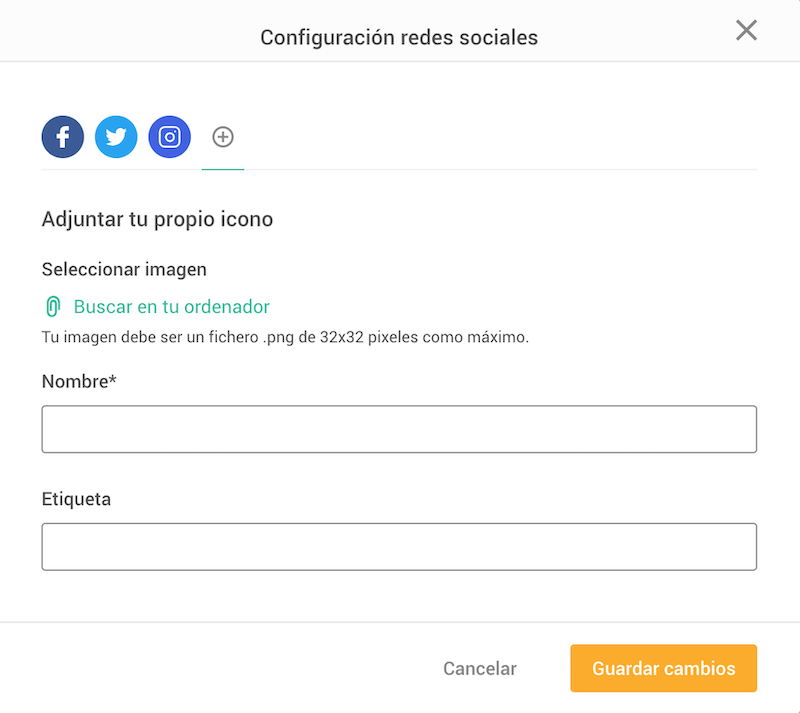Screen dimensions: 800x713
Task: Focus the Nombre text field
Action: click(x=399, y=429)
